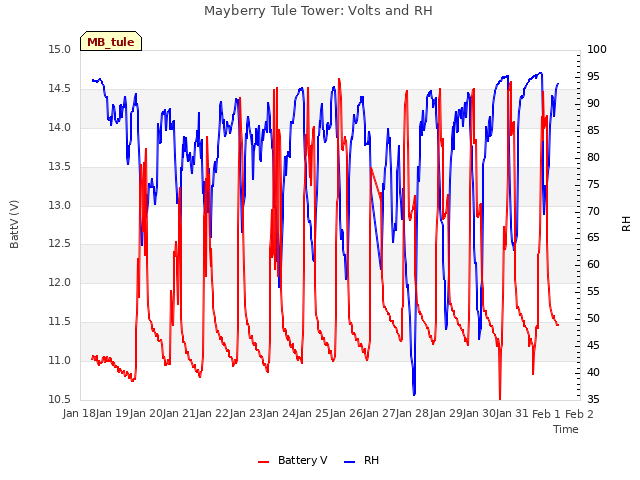The width and height of the screenshot is (640, 480).
Task: Click the 60 right axis label
Action: click(x=593, y=264)
